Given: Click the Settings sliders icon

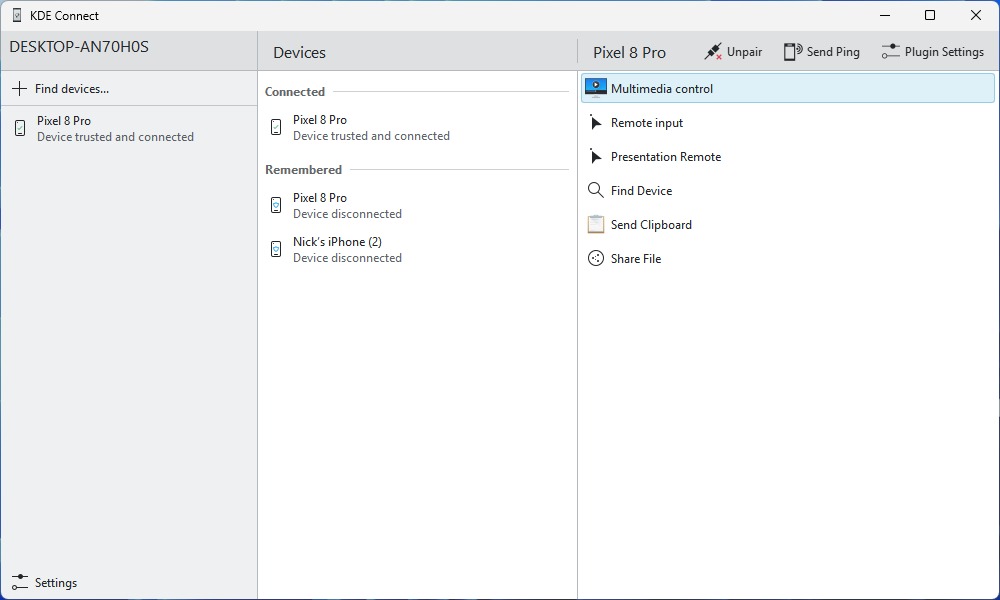Looking at the screenshot, I should click(19, 583).
